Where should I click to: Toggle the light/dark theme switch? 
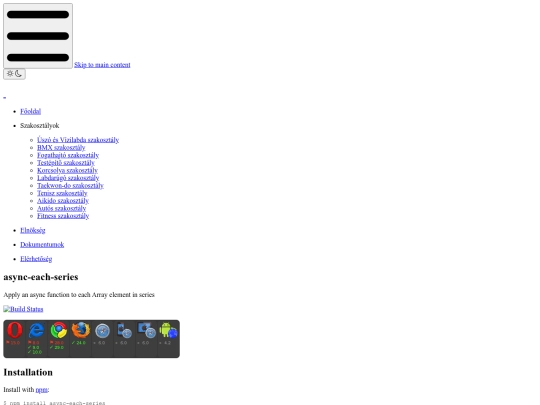point(14,74)
